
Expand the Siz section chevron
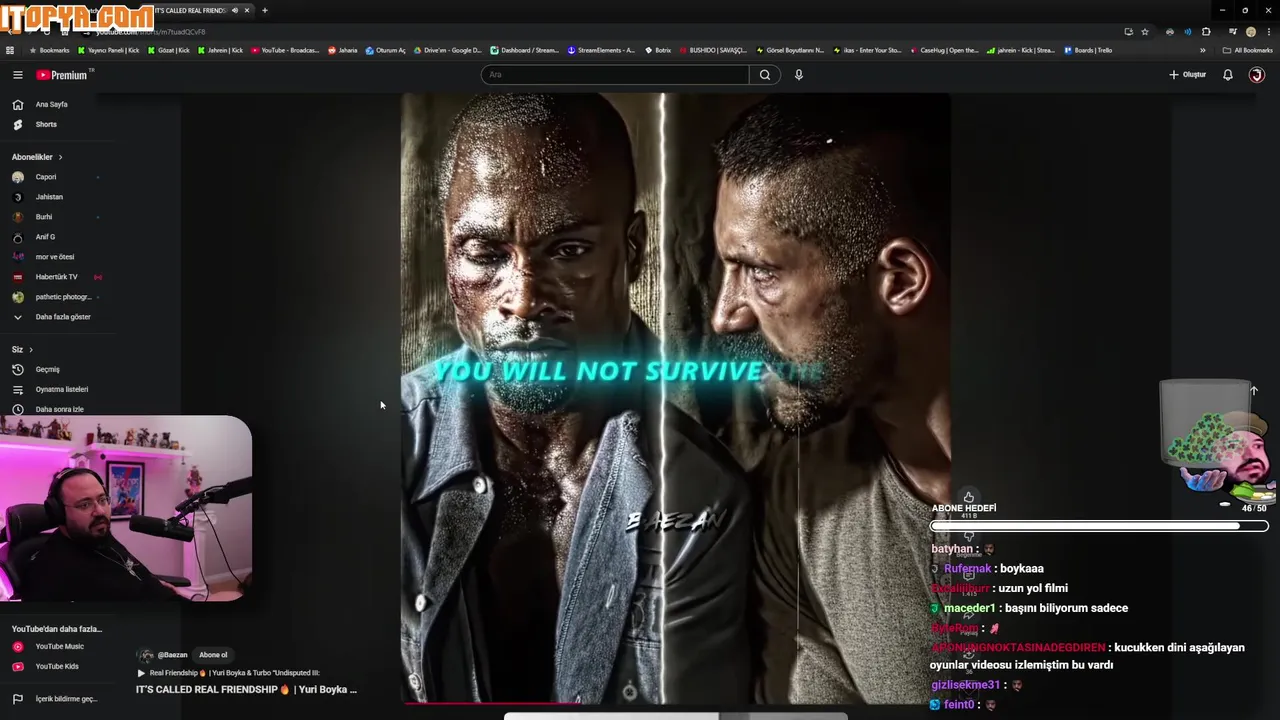pyautogui.click(x=31, y=349)
